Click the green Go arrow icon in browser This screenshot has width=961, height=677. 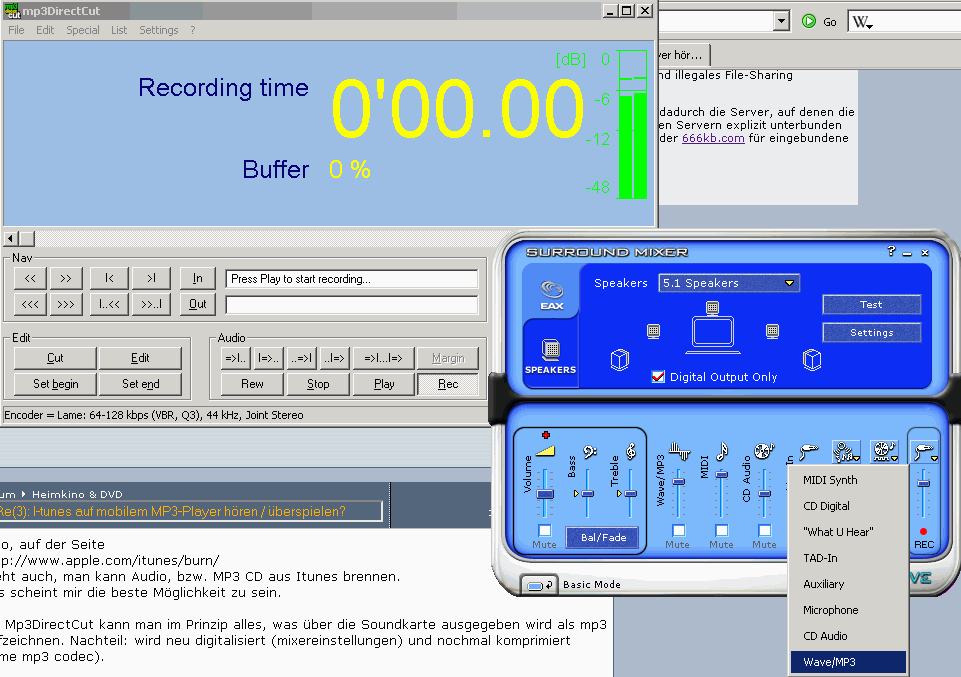[x=808, y=21]
